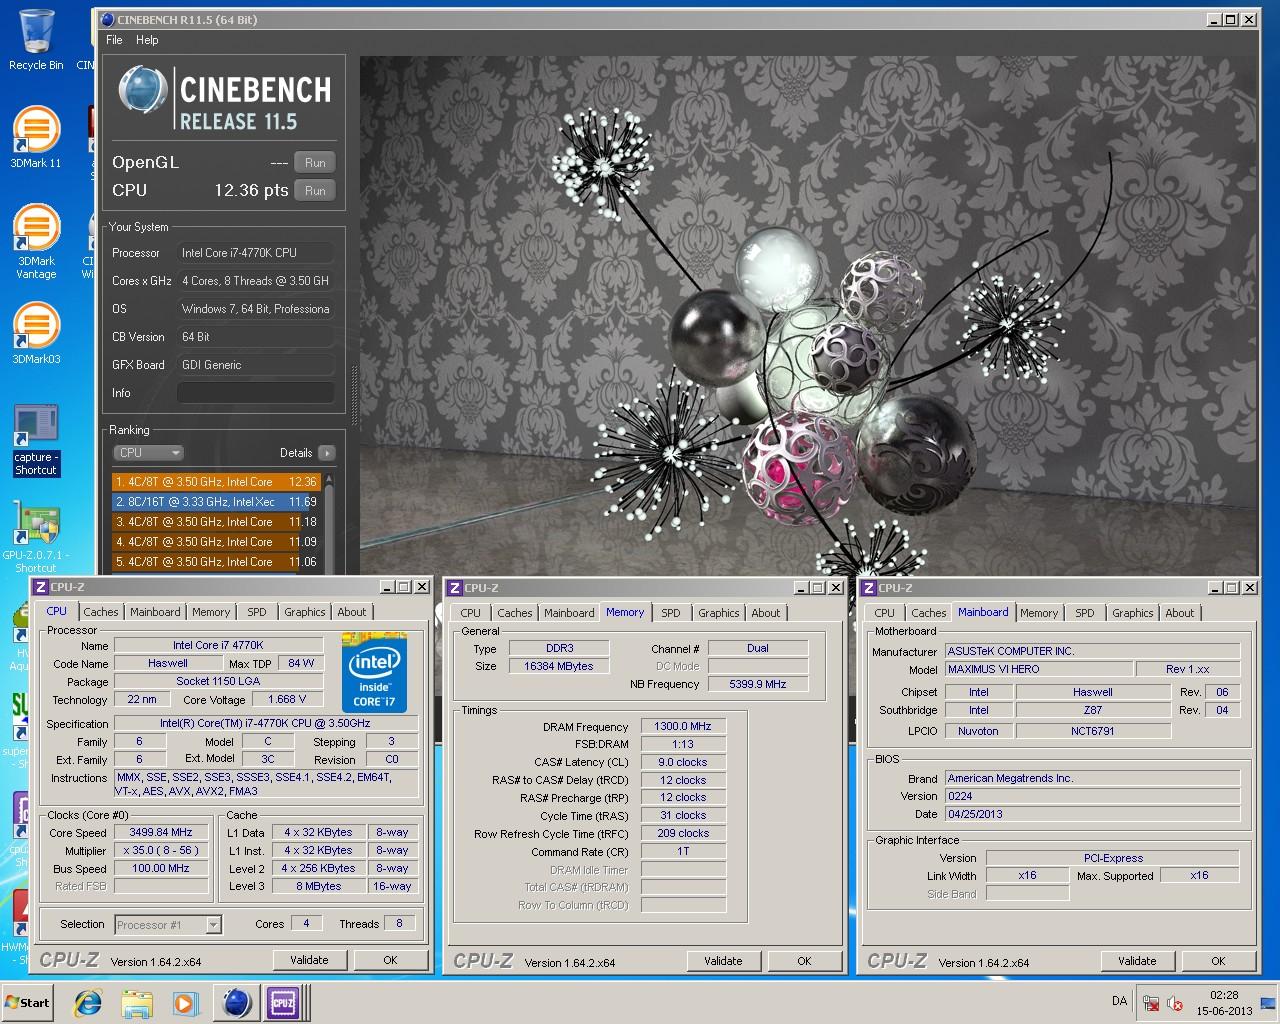Click OK in the first CPU-Z window
This screenshot has width=1280, height=1024.
[x=390, y=960]
